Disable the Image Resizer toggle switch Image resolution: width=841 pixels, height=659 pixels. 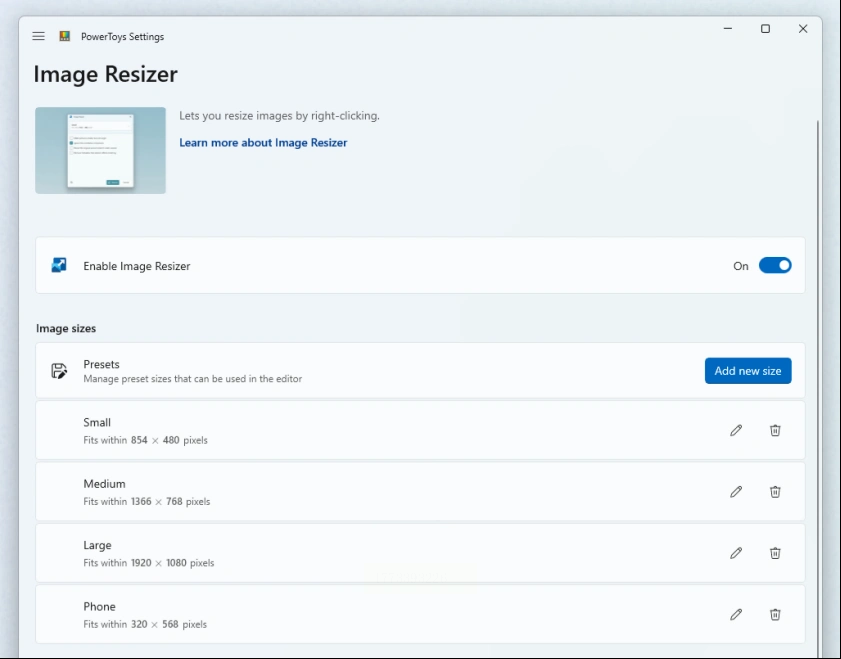pos(775,266)
